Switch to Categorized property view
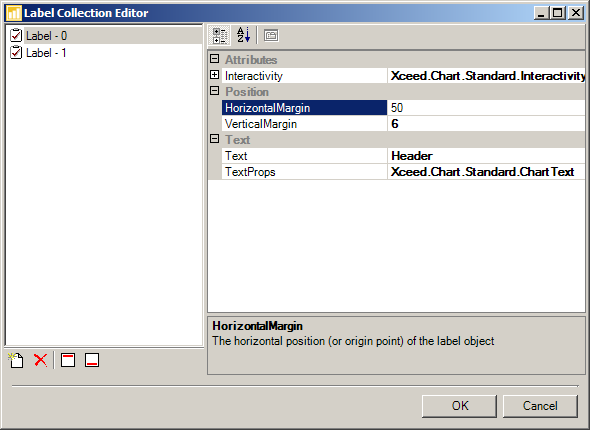This screenshot has height=430, width=590. tap(220, 36)
